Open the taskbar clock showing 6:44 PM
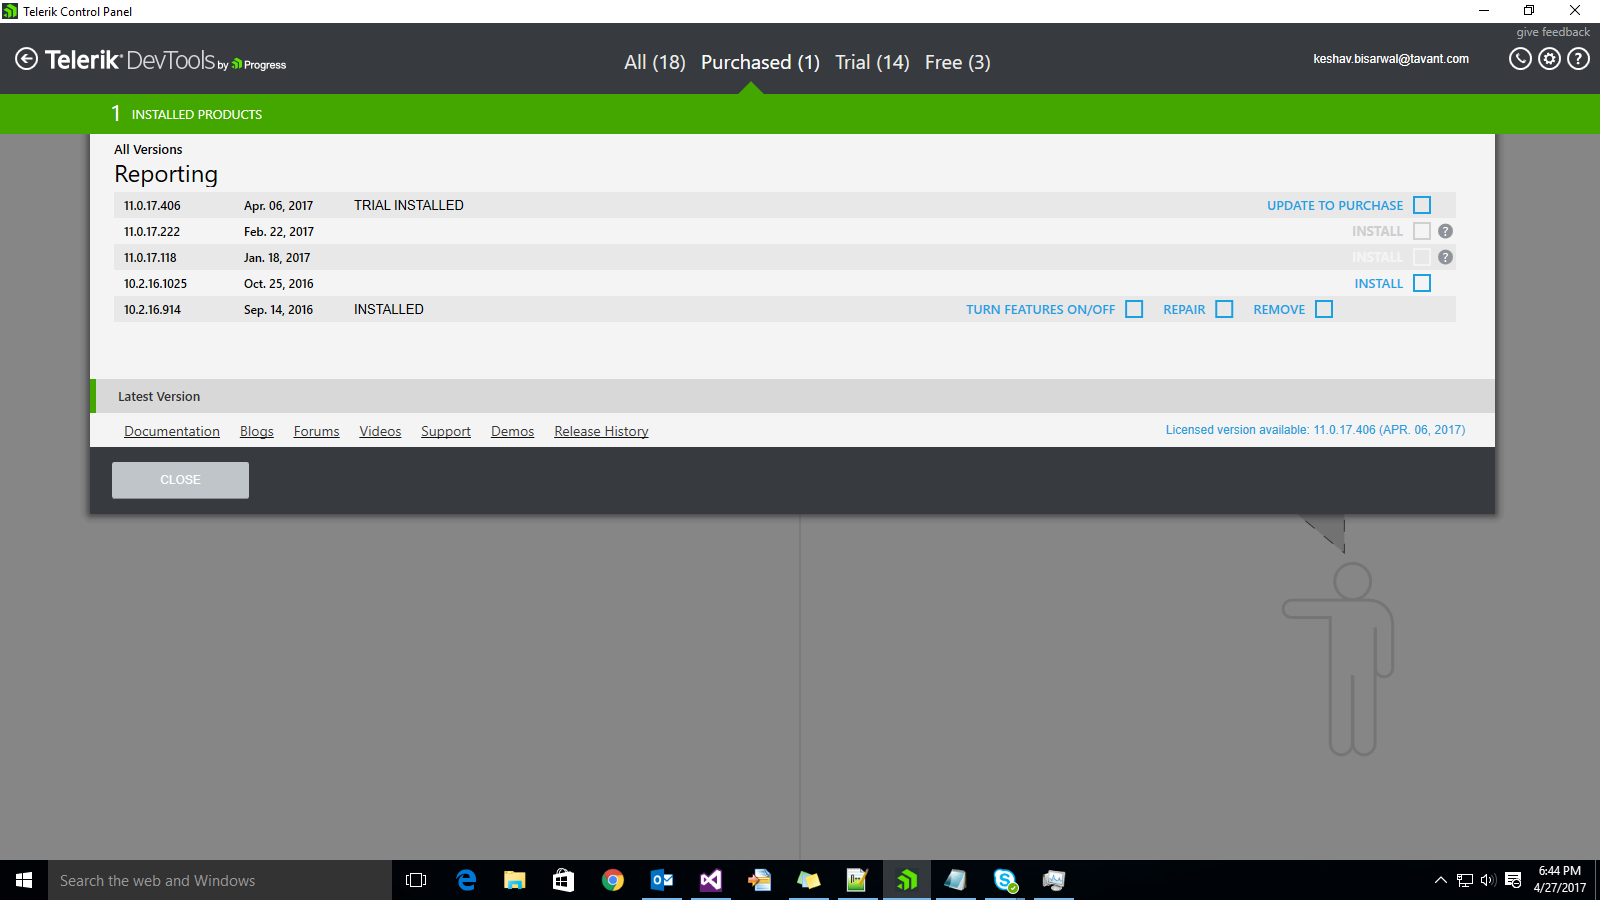 click(x=1560, y=880)
